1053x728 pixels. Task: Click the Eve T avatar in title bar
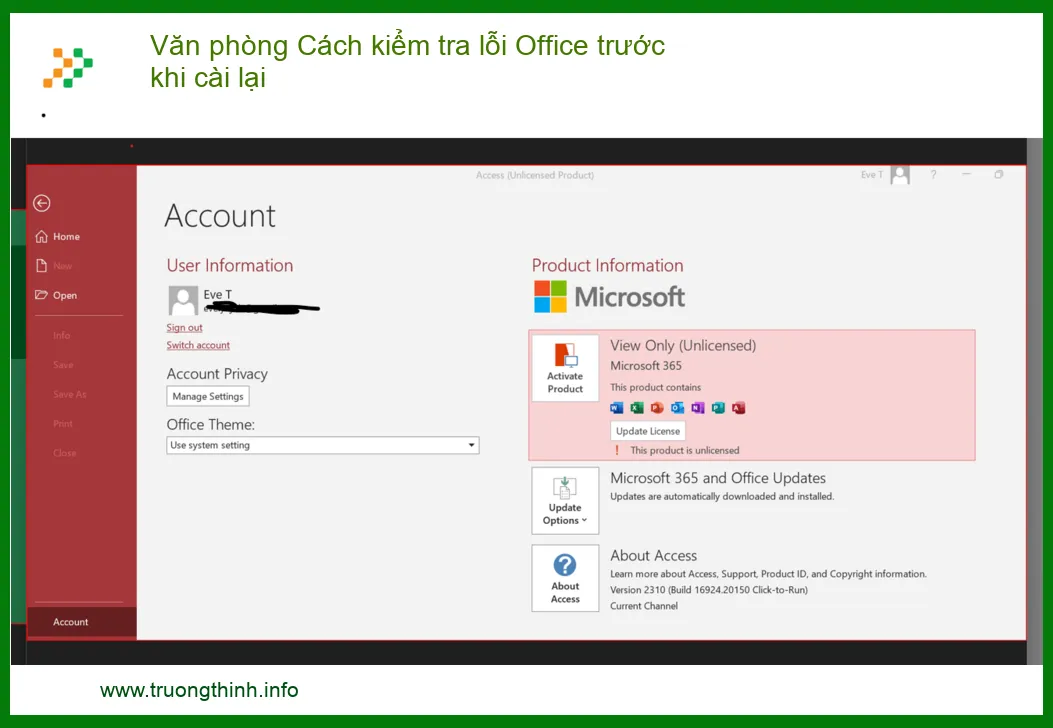tap(900, 175)
